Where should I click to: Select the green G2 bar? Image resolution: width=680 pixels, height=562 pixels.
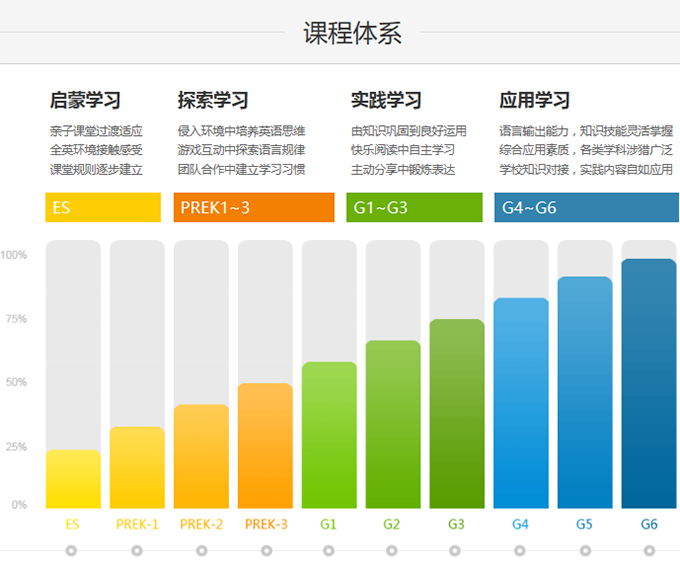pyautogui.click(x=393, y=424)
